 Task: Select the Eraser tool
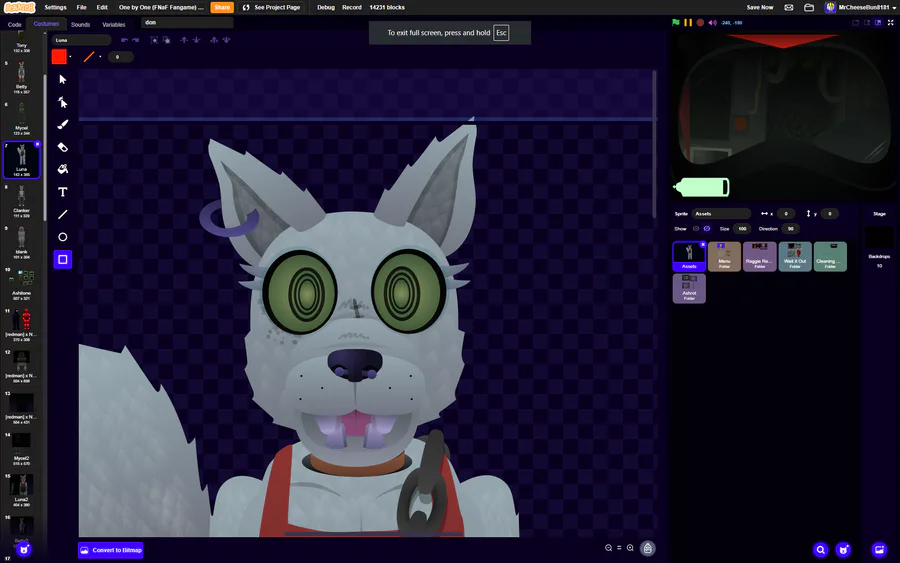63,147
